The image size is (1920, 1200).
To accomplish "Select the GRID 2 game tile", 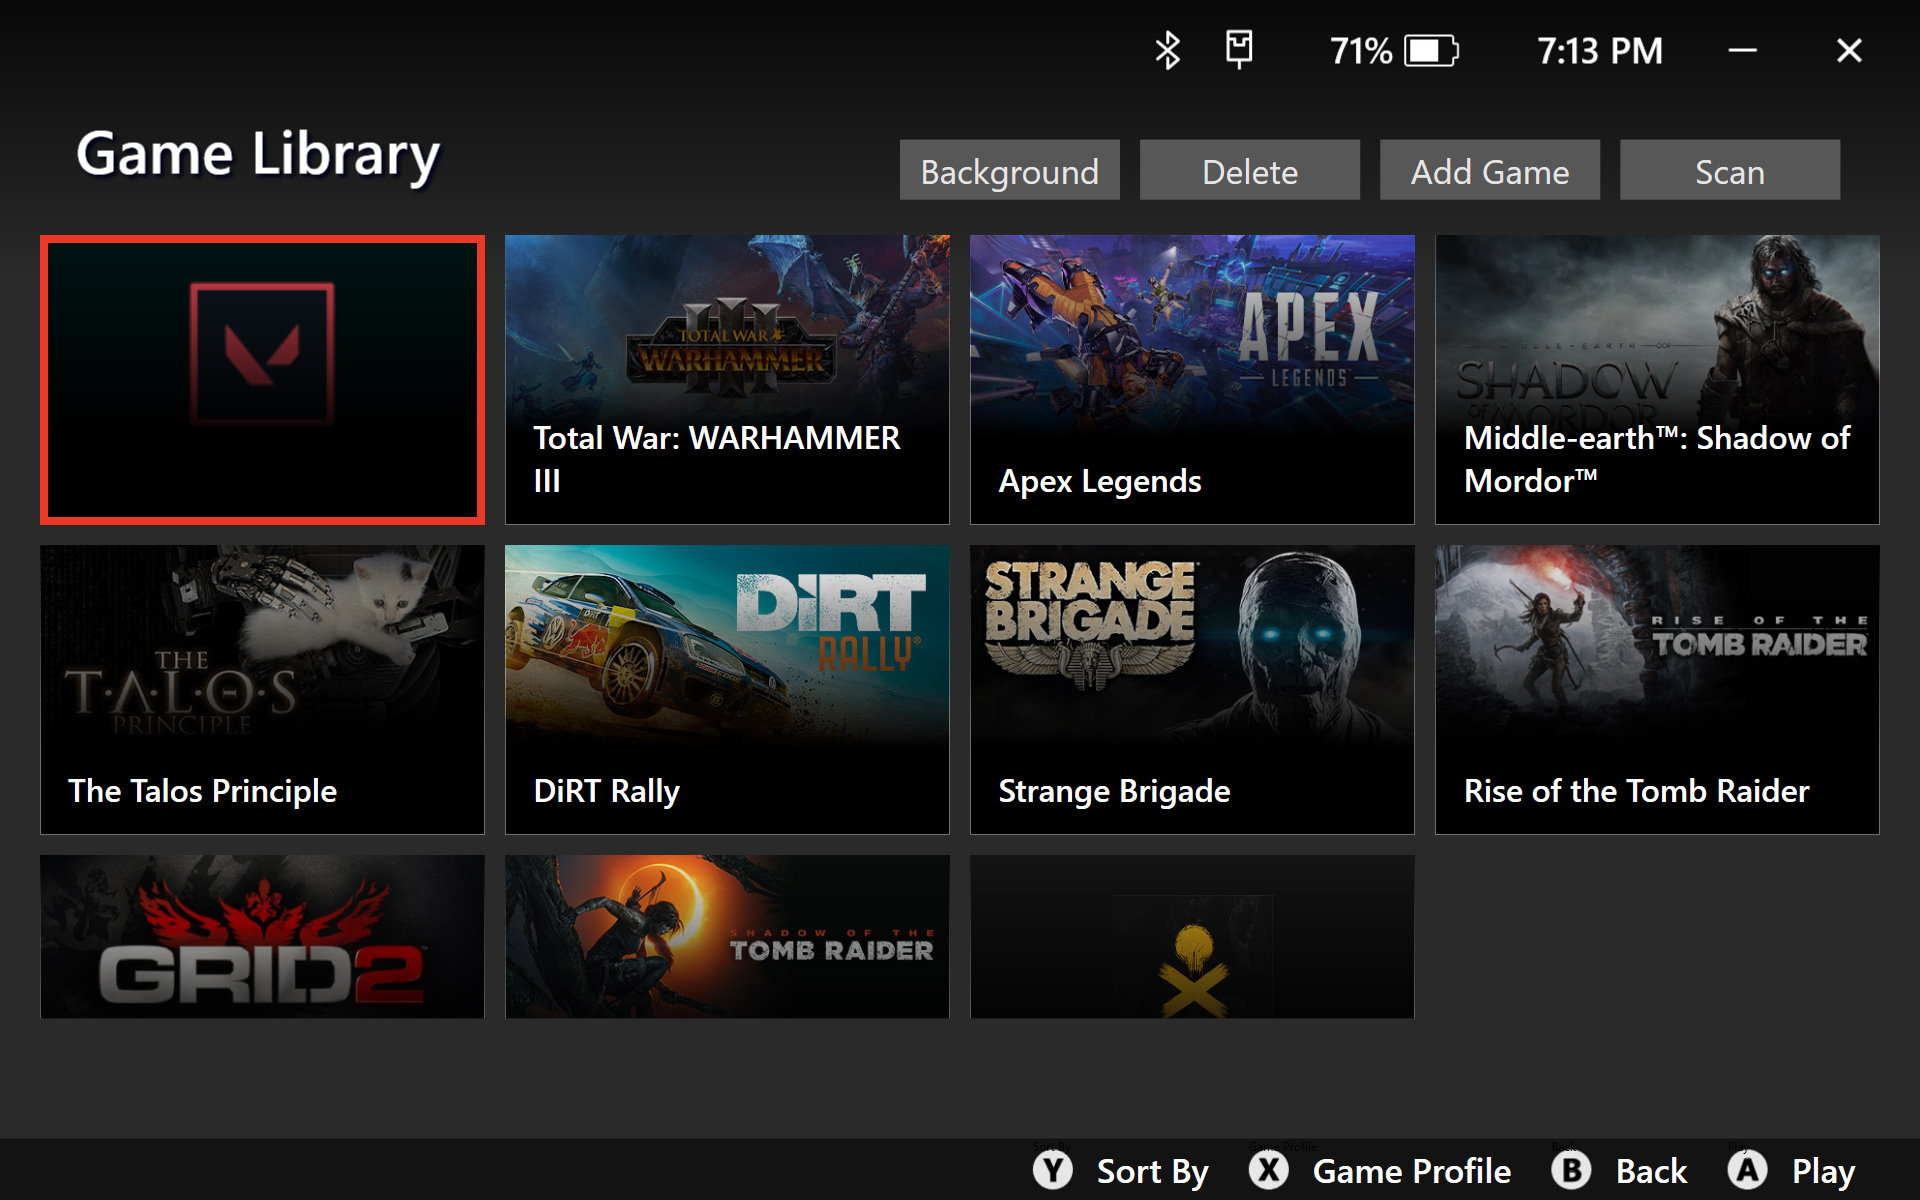I will click(x=262, y=937).
